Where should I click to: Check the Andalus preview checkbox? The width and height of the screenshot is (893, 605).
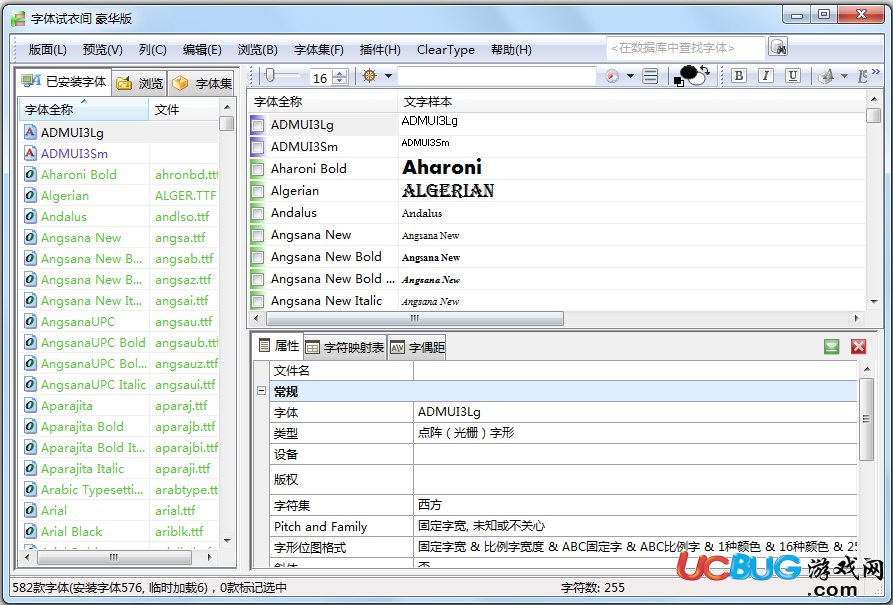tap(258, 213)
